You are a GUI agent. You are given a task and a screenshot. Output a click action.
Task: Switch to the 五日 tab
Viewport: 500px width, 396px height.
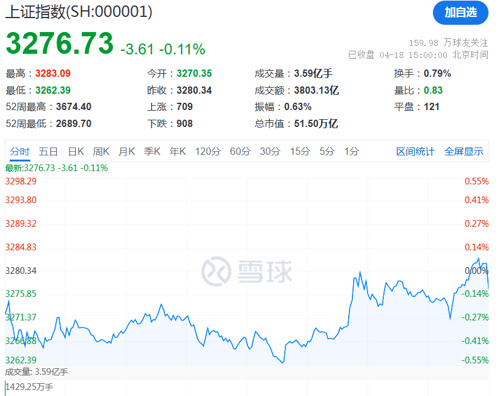click(48, 152)
